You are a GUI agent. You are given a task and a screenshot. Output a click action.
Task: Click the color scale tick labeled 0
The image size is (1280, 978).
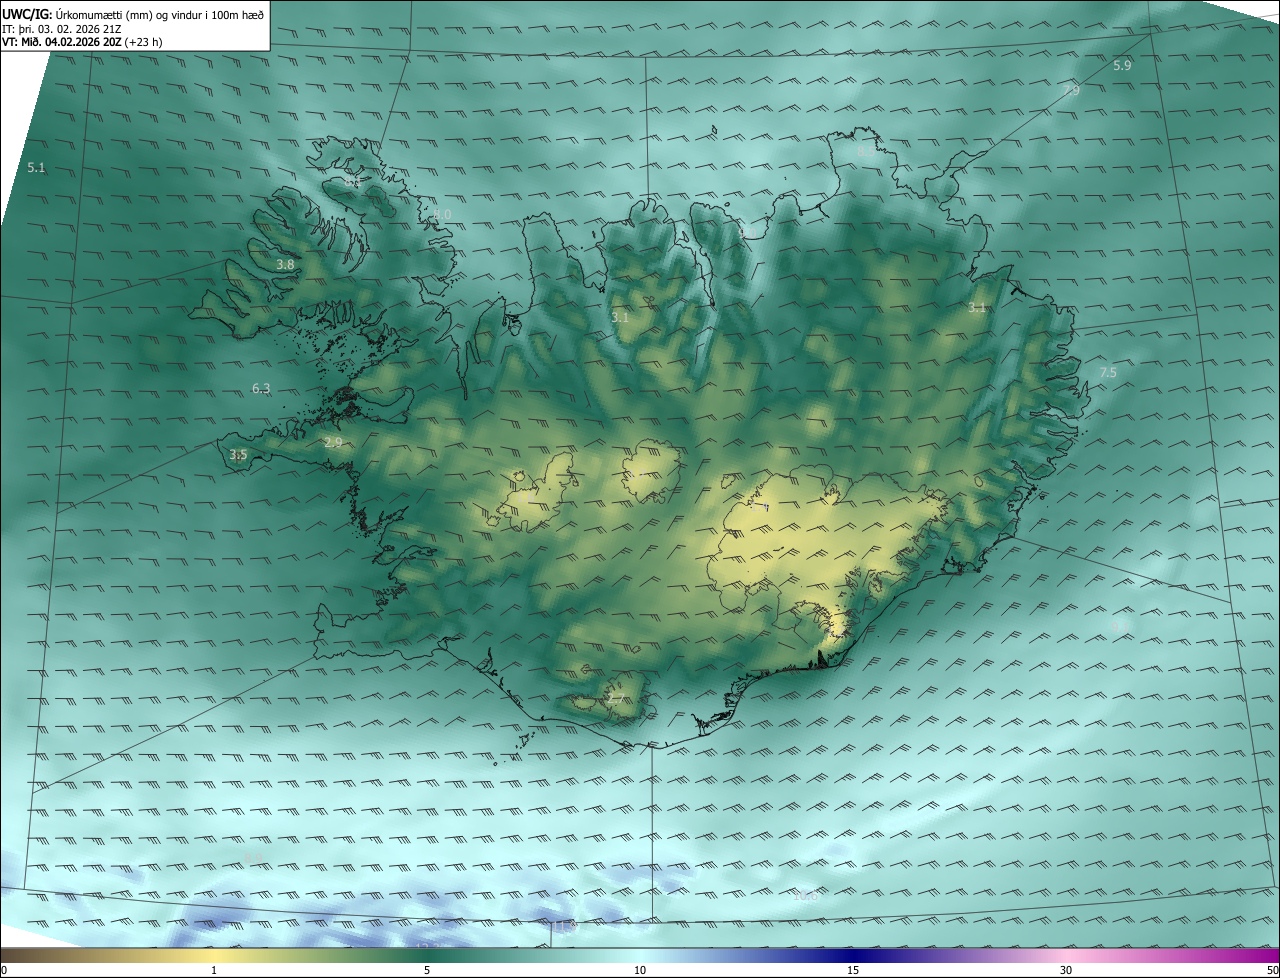(x=4, y=970)
